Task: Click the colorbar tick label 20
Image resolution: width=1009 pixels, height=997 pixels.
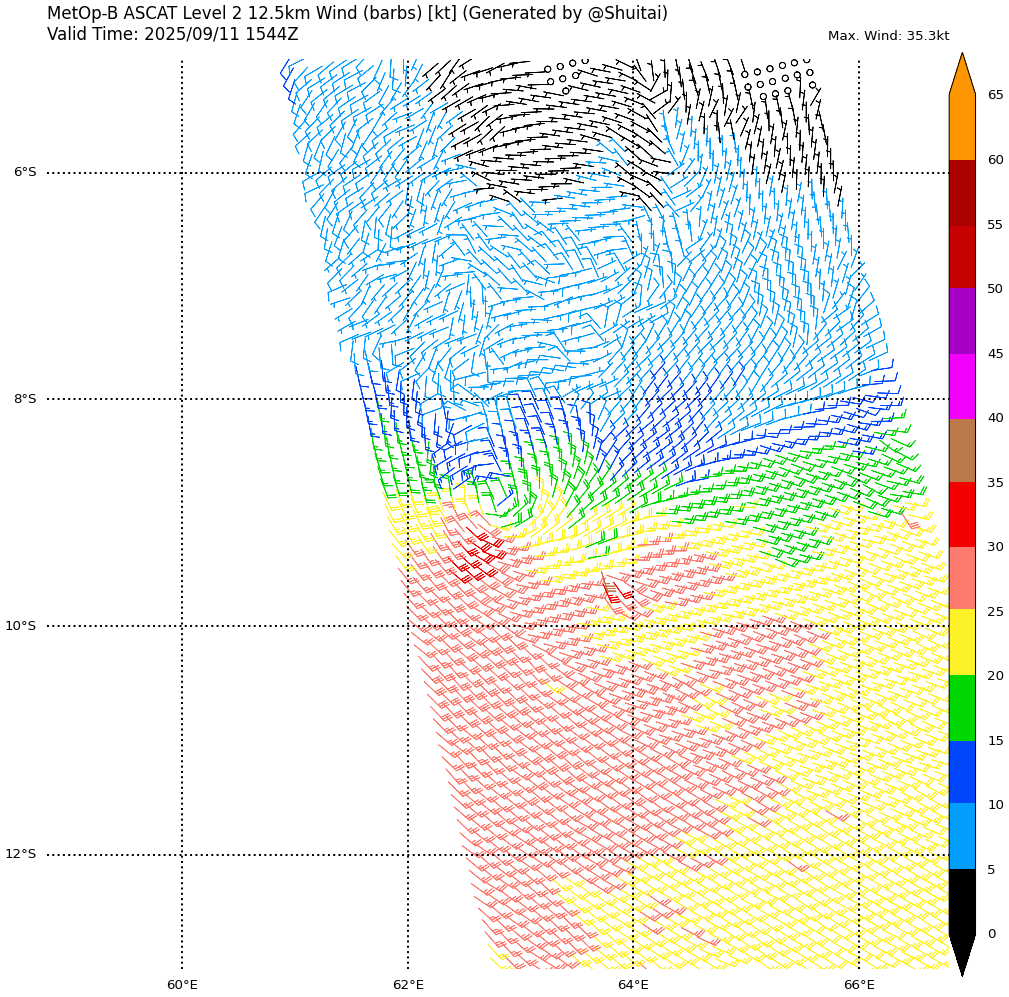Action: coord(995,675)
